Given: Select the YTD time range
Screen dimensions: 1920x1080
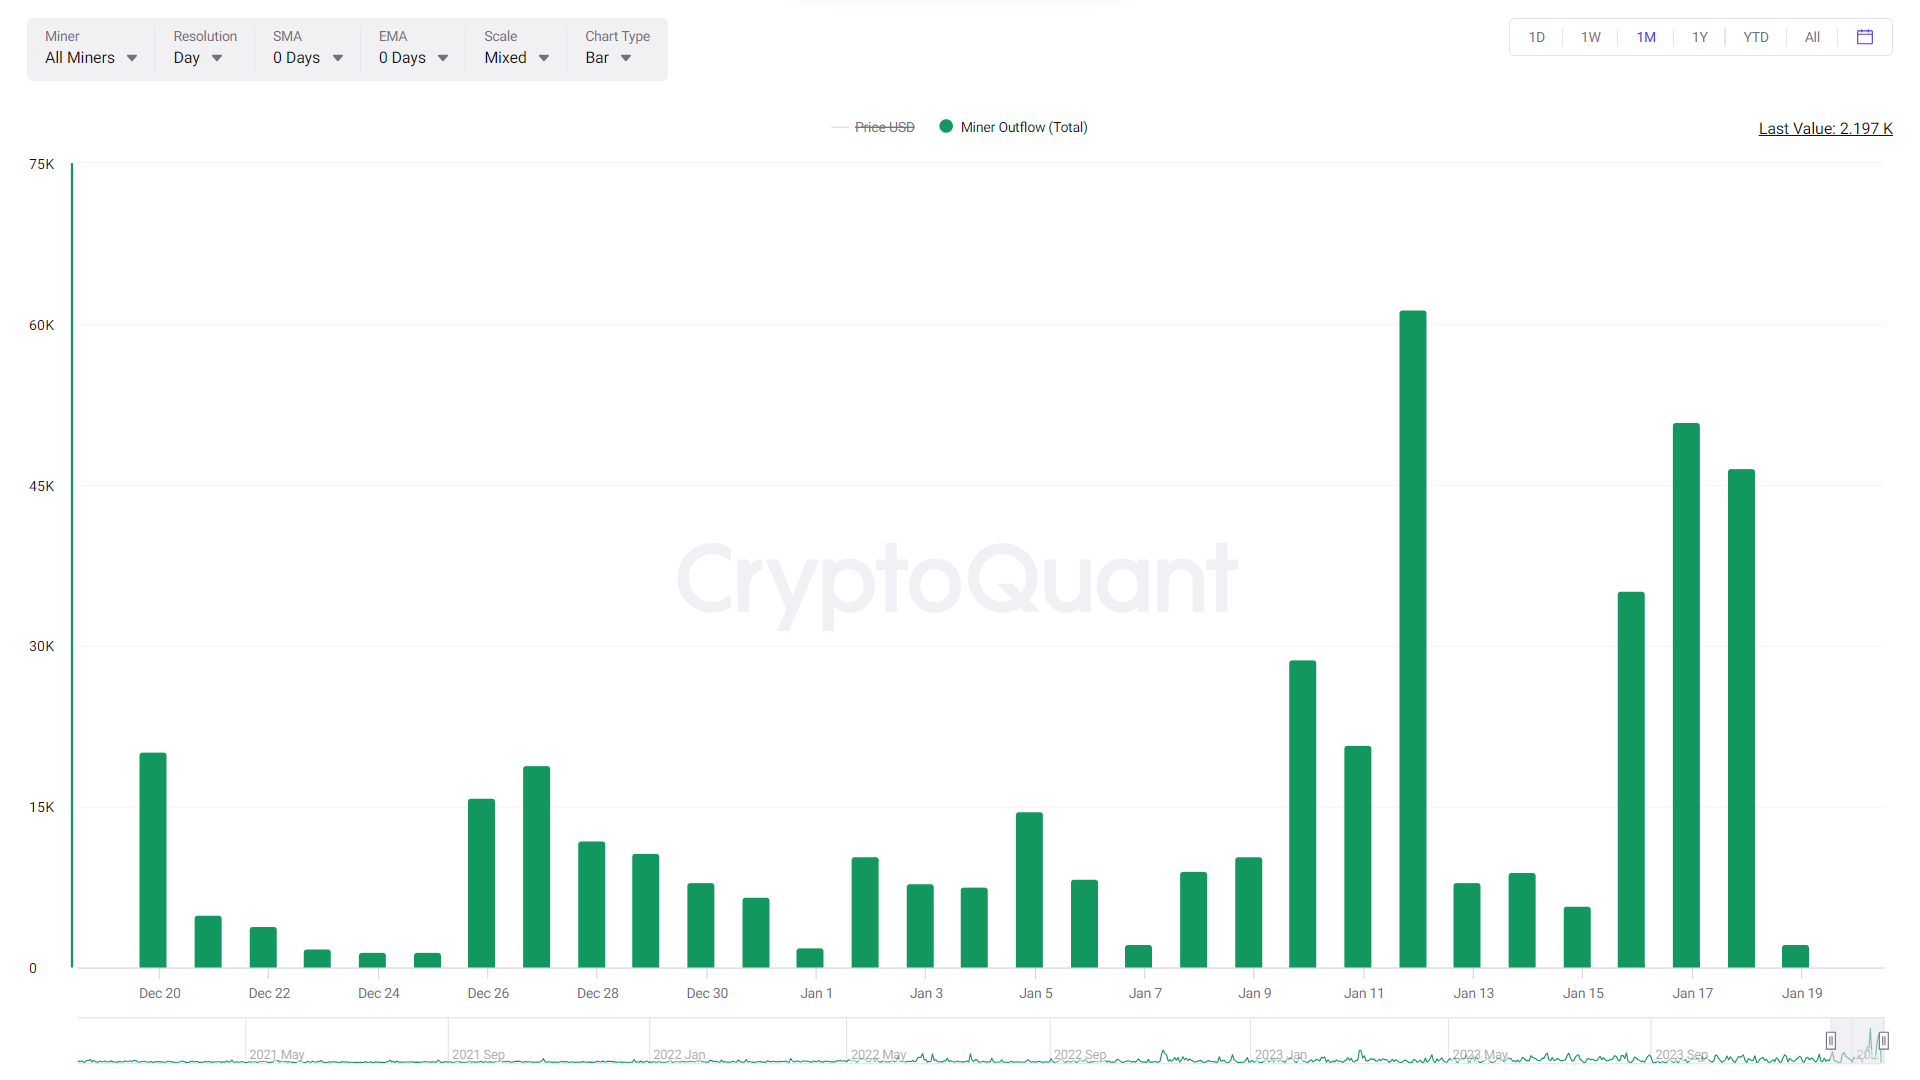Looking at the screenshot, I should pyautogui.click(x=1756, y=37).
